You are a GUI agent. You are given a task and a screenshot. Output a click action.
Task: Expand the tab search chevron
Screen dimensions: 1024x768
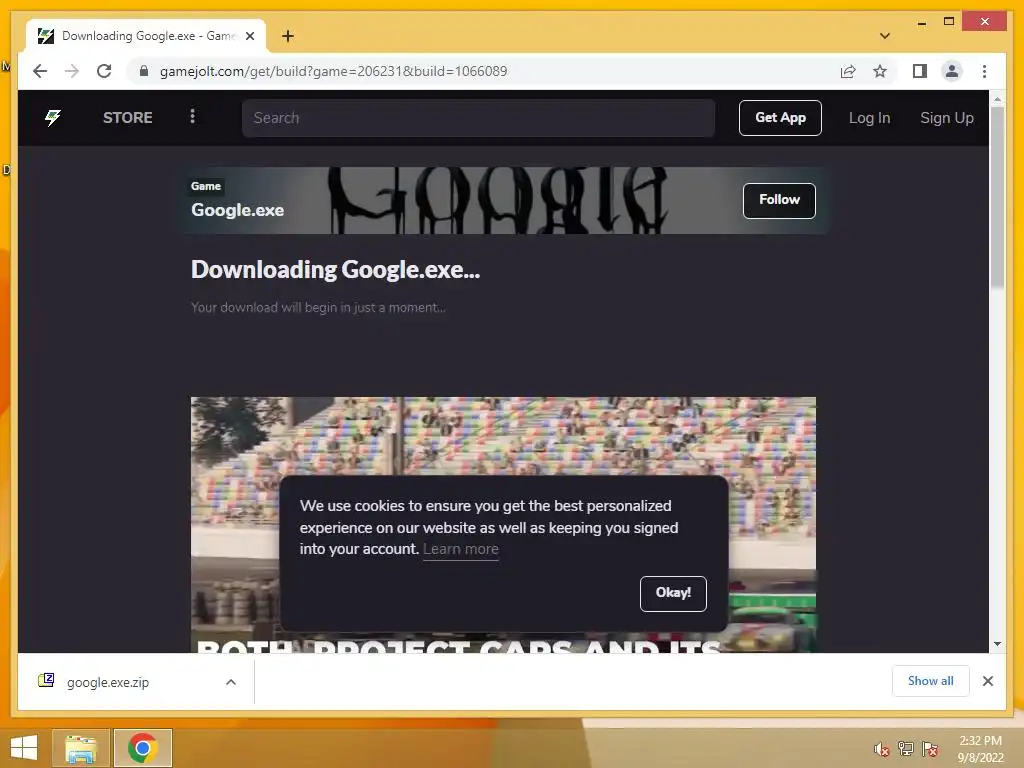[x=885, y=36]
